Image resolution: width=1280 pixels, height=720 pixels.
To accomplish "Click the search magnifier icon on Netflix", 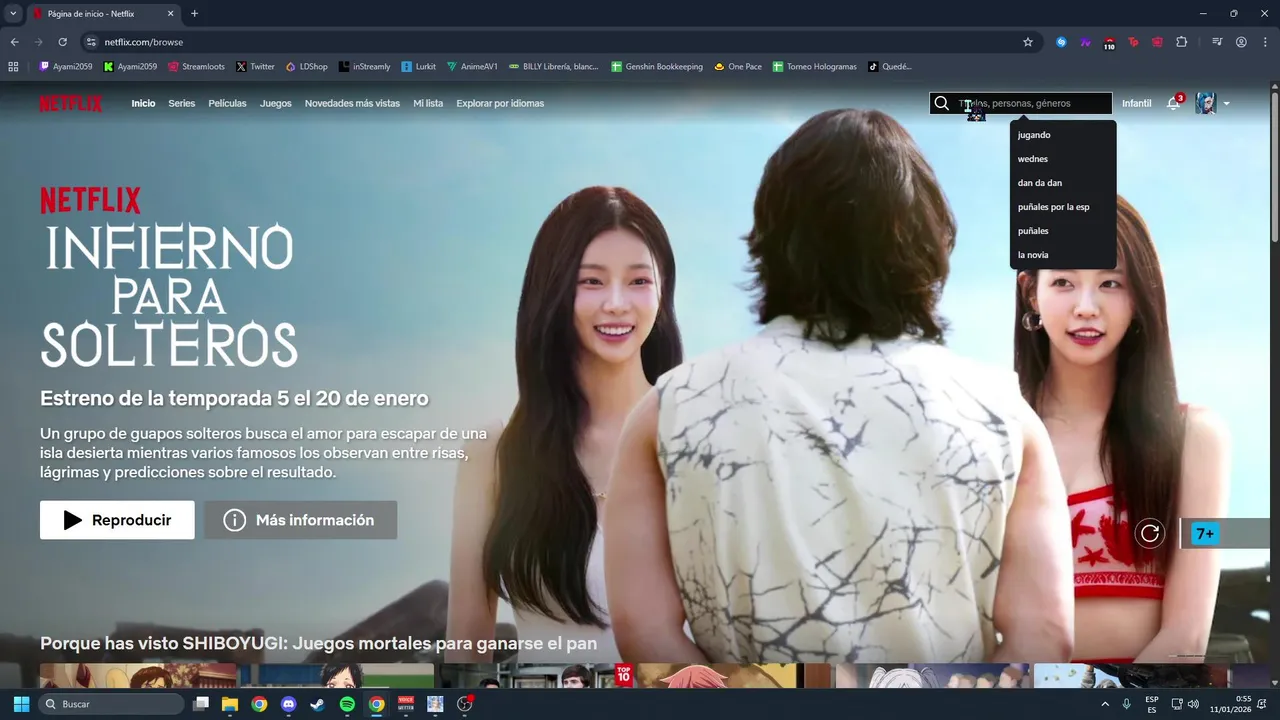I will [941, 103].
